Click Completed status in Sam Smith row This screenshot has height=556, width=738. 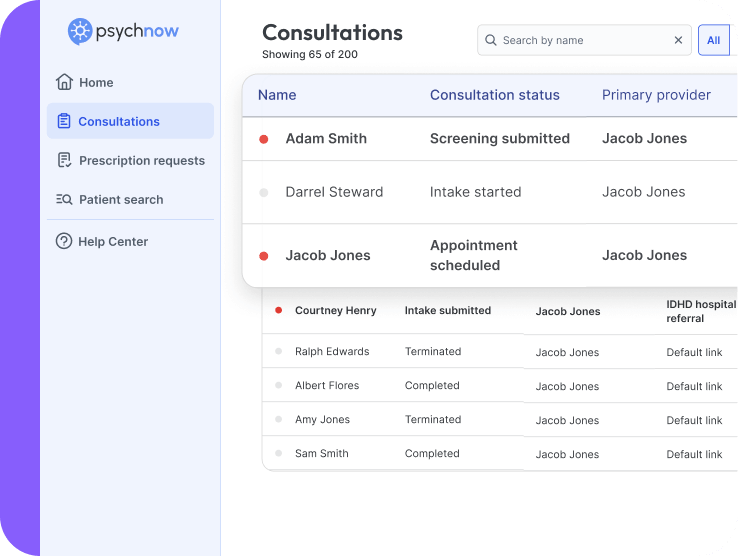pyautogui.click(x=432, y=453)
